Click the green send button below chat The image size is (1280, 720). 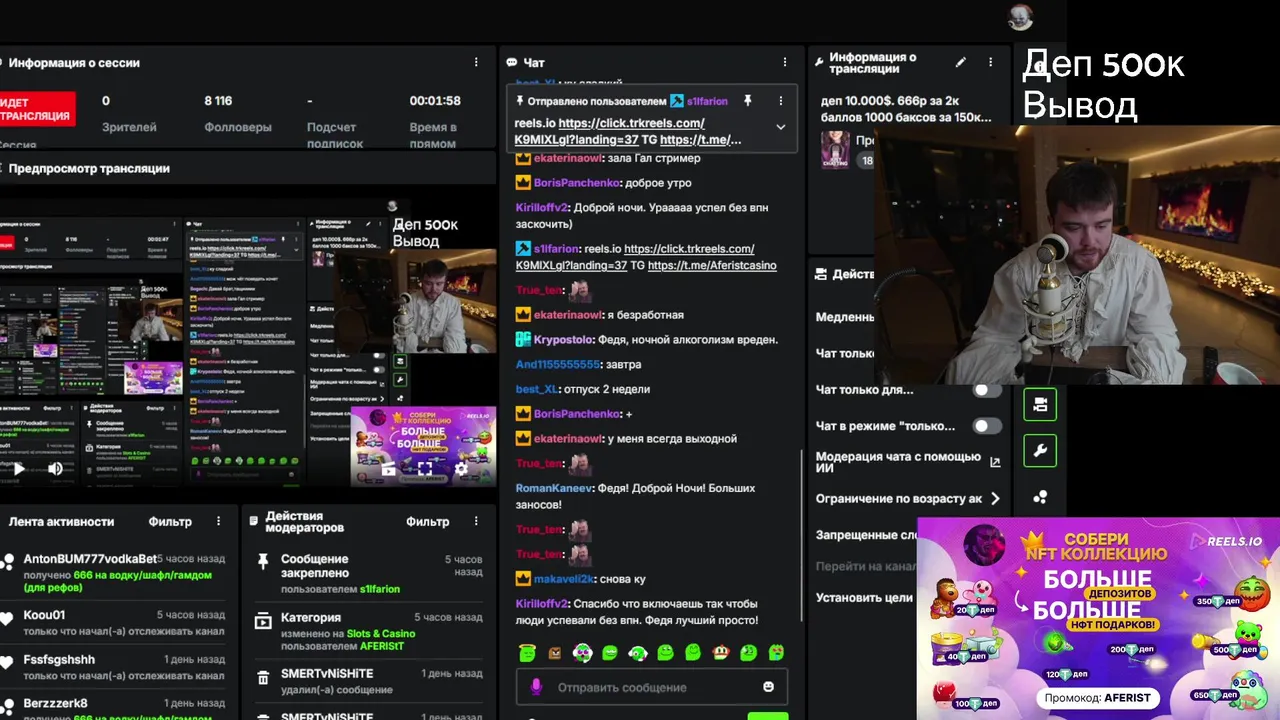(x=768, y=715)
